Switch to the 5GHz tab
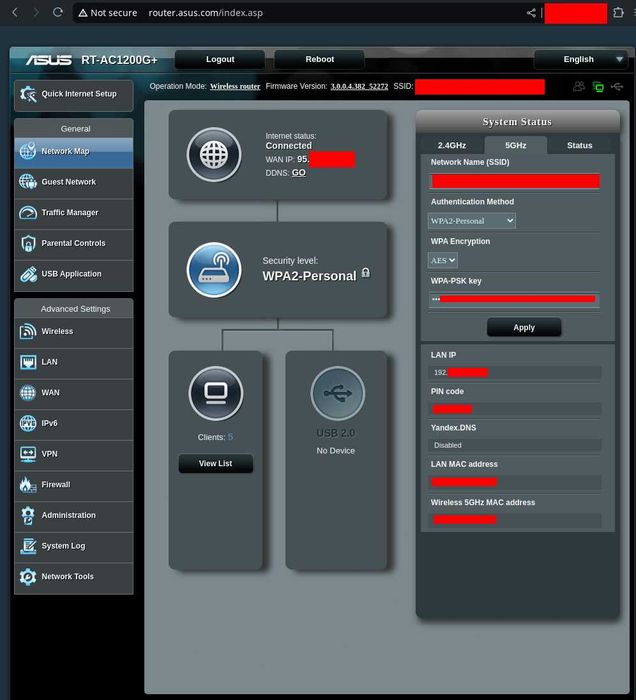Image resolution: width=636 pixels, height=700 pixels. [x=515, y=146]
